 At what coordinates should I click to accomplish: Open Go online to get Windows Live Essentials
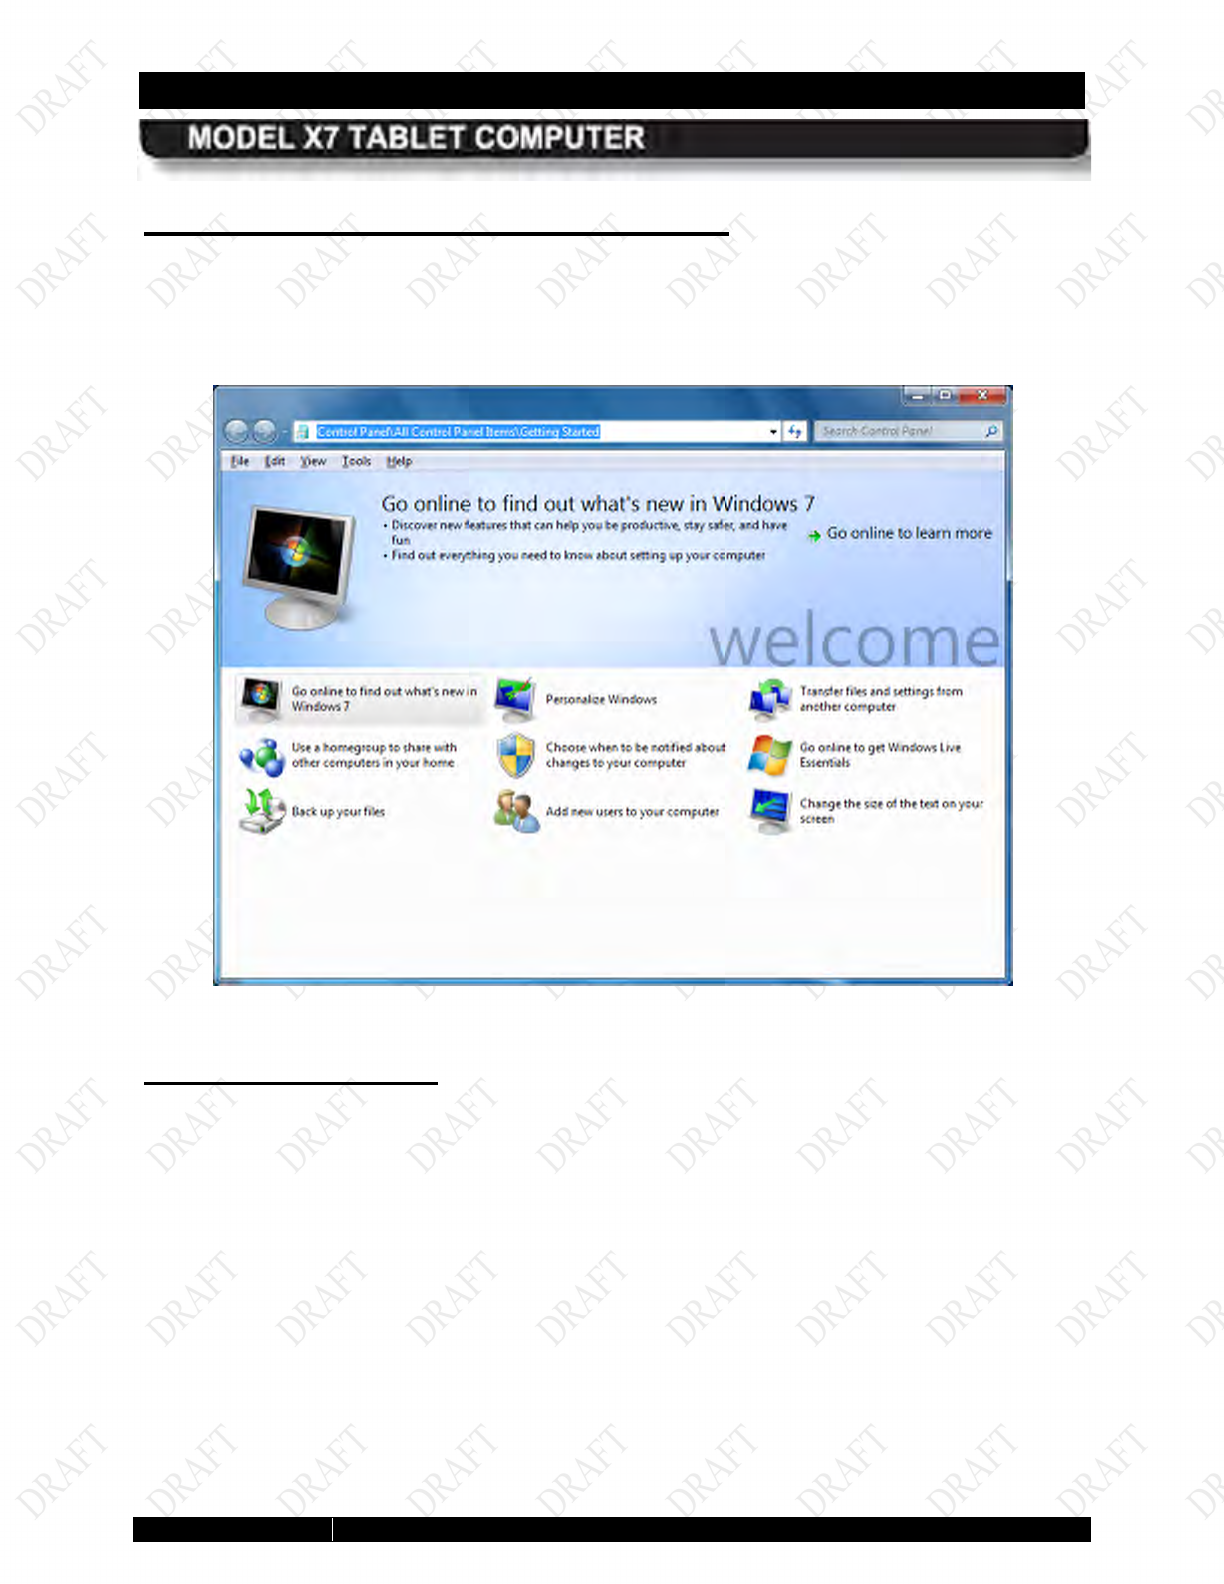880,755
